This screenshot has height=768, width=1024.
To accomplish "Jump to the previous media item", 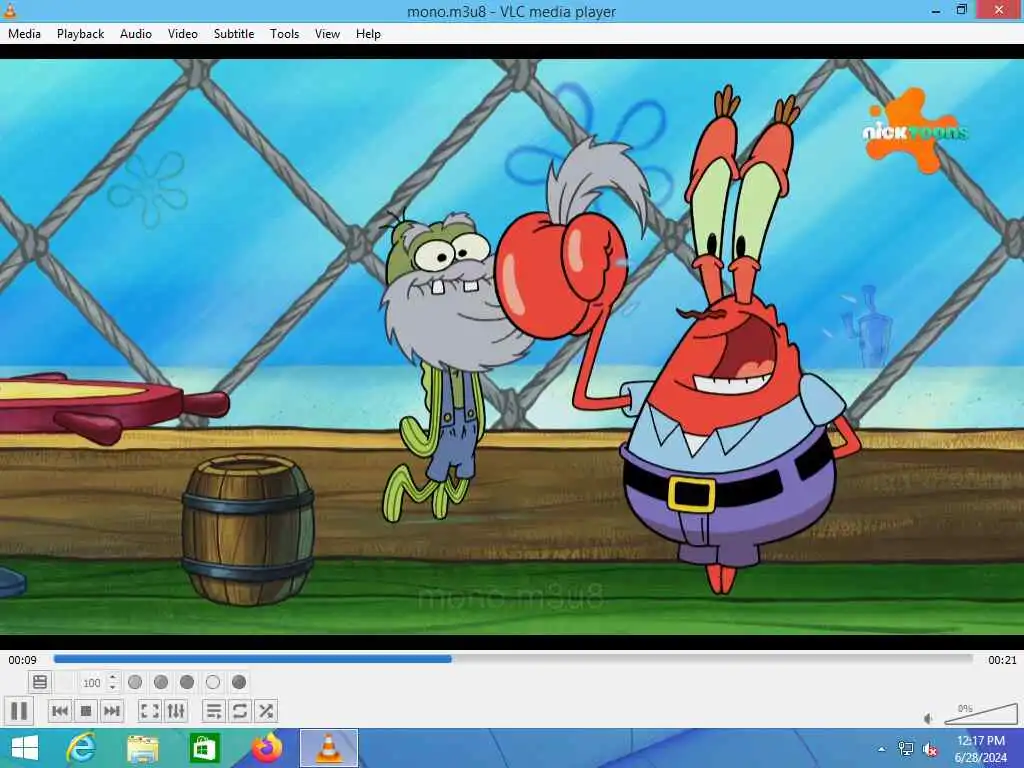I will click(x=60, y=711).
